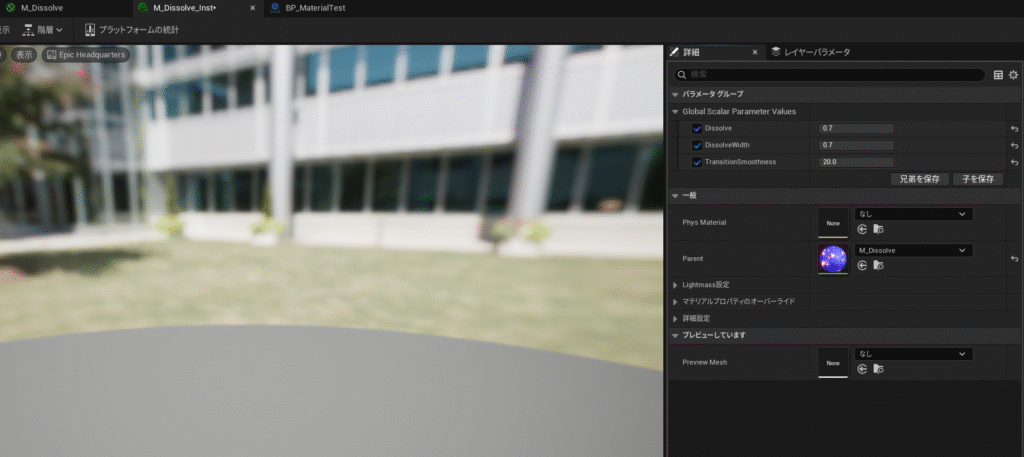Collapse Global Scalar Parameter Values group
Image resolution: width=1024 pixels, height=457 pixels.
(675, 112)
